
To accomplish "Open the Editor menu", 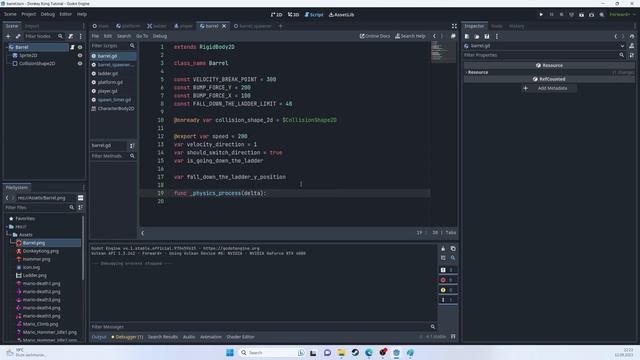I will [65, 14].
